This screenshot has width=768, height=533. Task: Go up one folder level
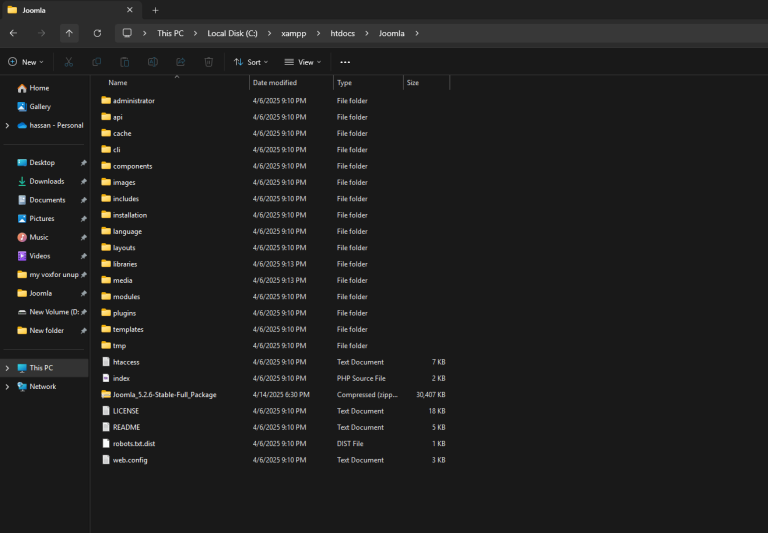[69, 33]
